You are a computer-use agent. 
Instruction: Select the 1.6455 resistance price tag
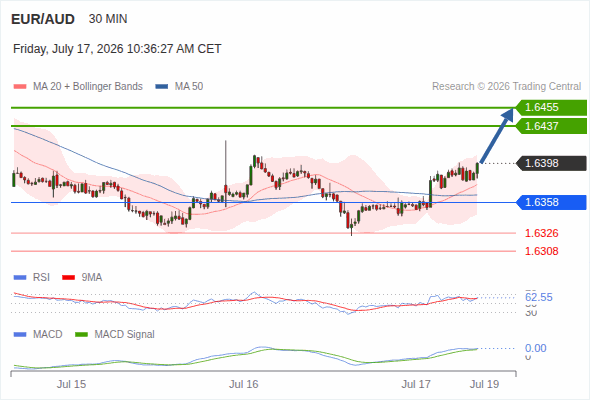(551, 108)
